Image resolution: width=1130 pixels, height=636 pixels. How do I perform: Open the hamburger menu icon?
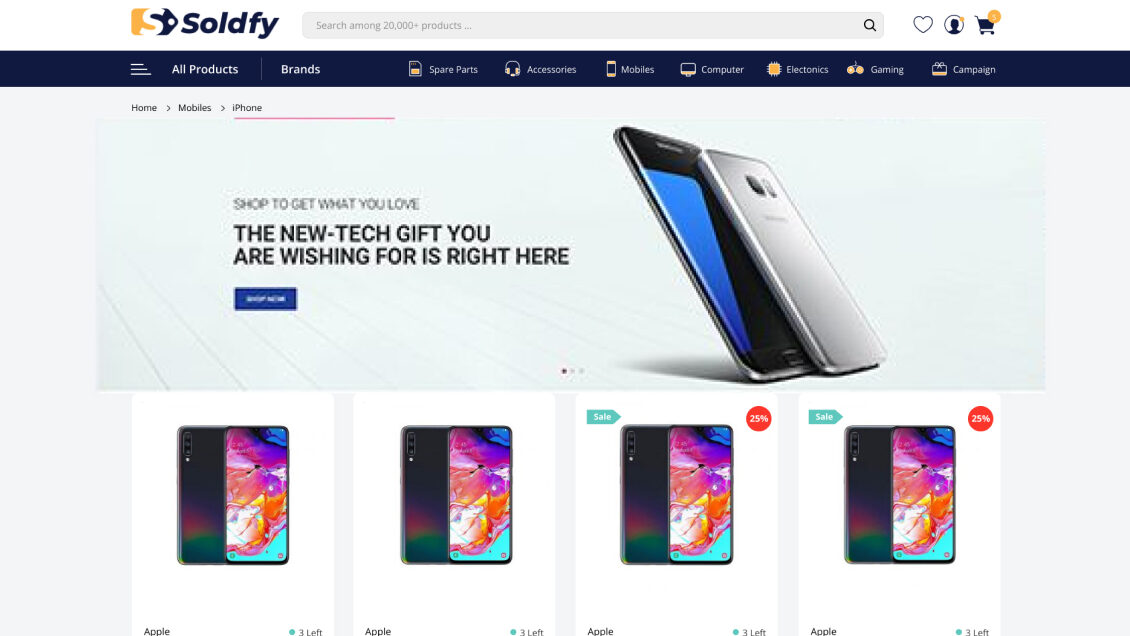141,69
